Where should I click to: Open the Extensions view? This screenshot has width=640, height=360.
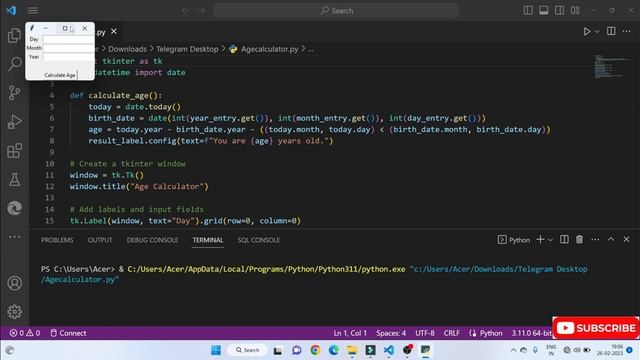(14, 151)
